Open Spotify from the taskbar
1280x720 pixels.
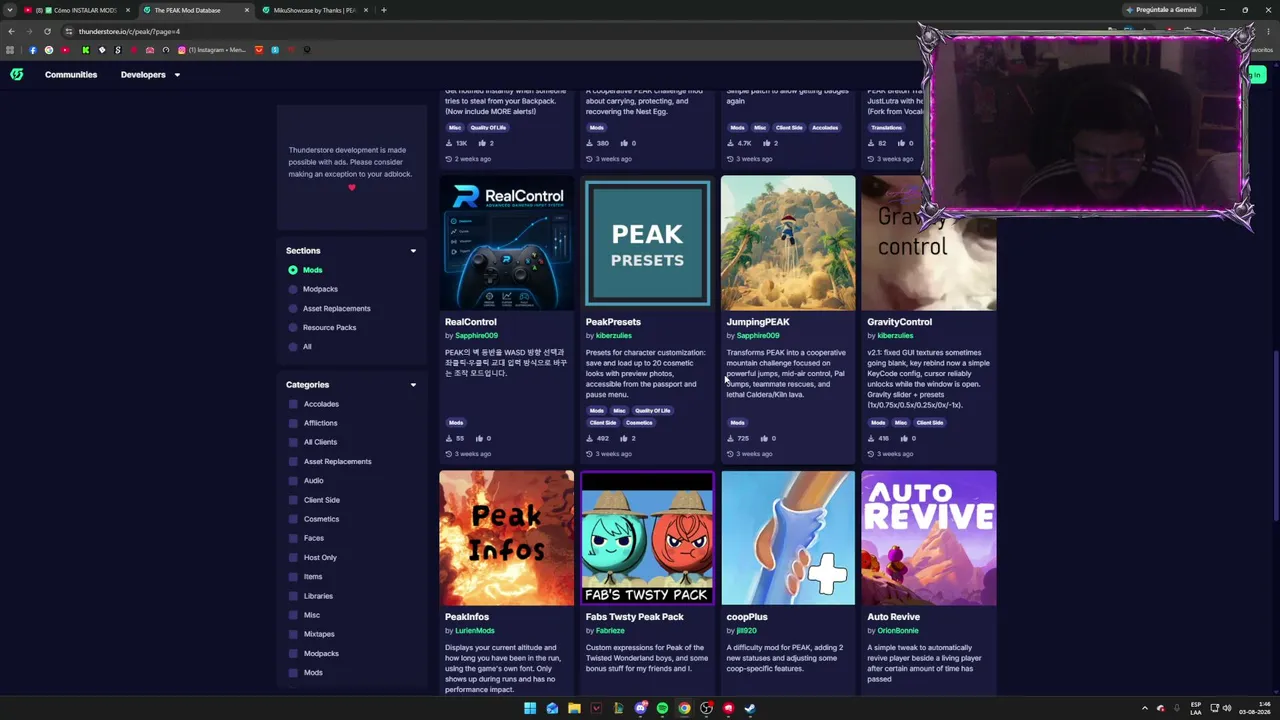[662, 708]
